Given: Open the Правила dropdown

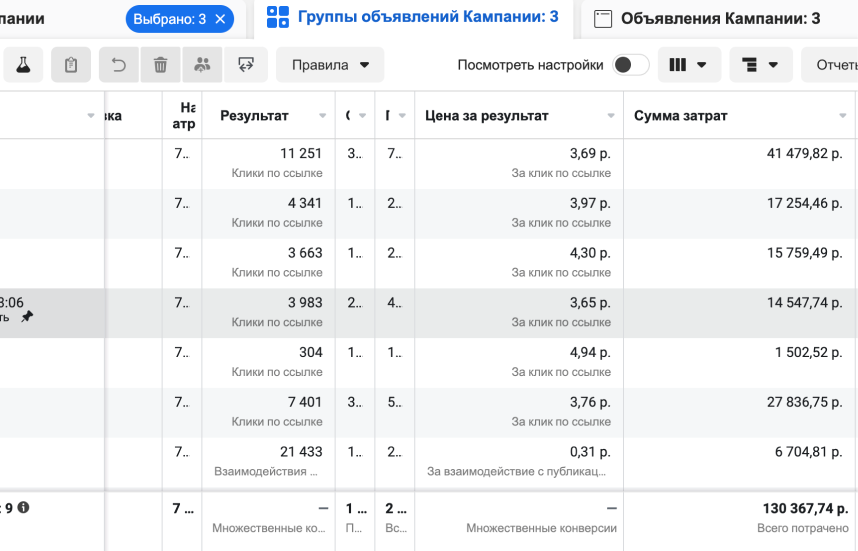Looking at the screenshot, I should [x=330, y=65].
